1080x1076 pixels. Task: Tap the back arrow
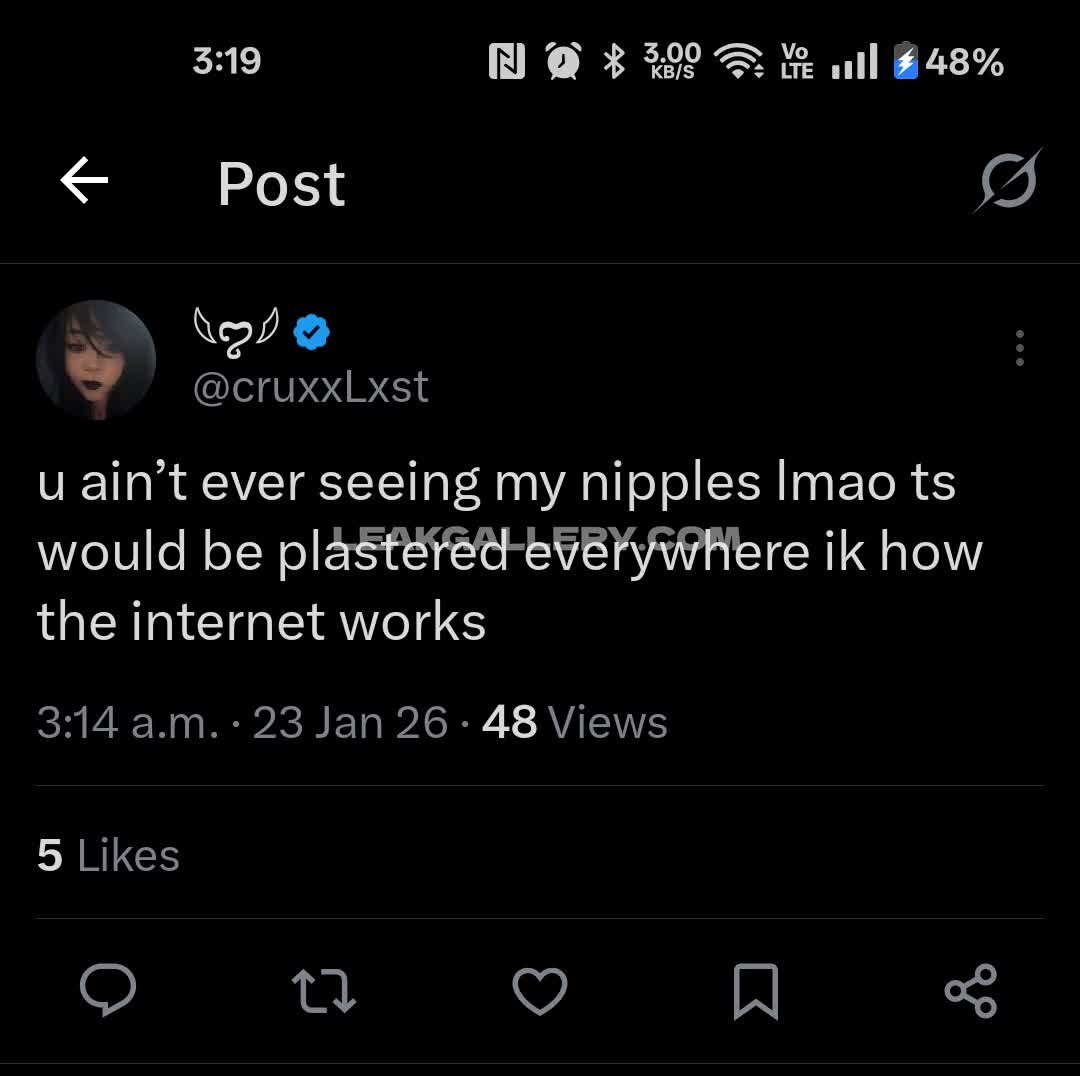point(84,181)
